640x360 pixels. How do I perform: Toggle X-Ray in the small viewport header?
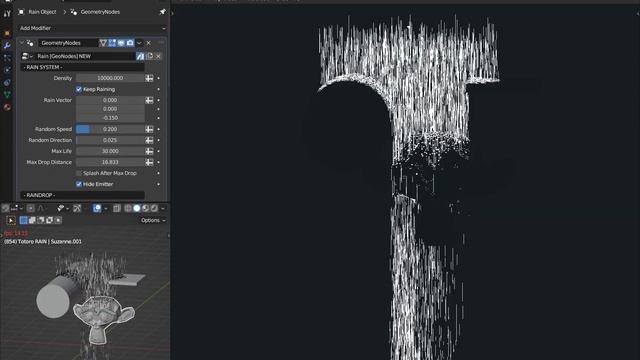[117, 208]
